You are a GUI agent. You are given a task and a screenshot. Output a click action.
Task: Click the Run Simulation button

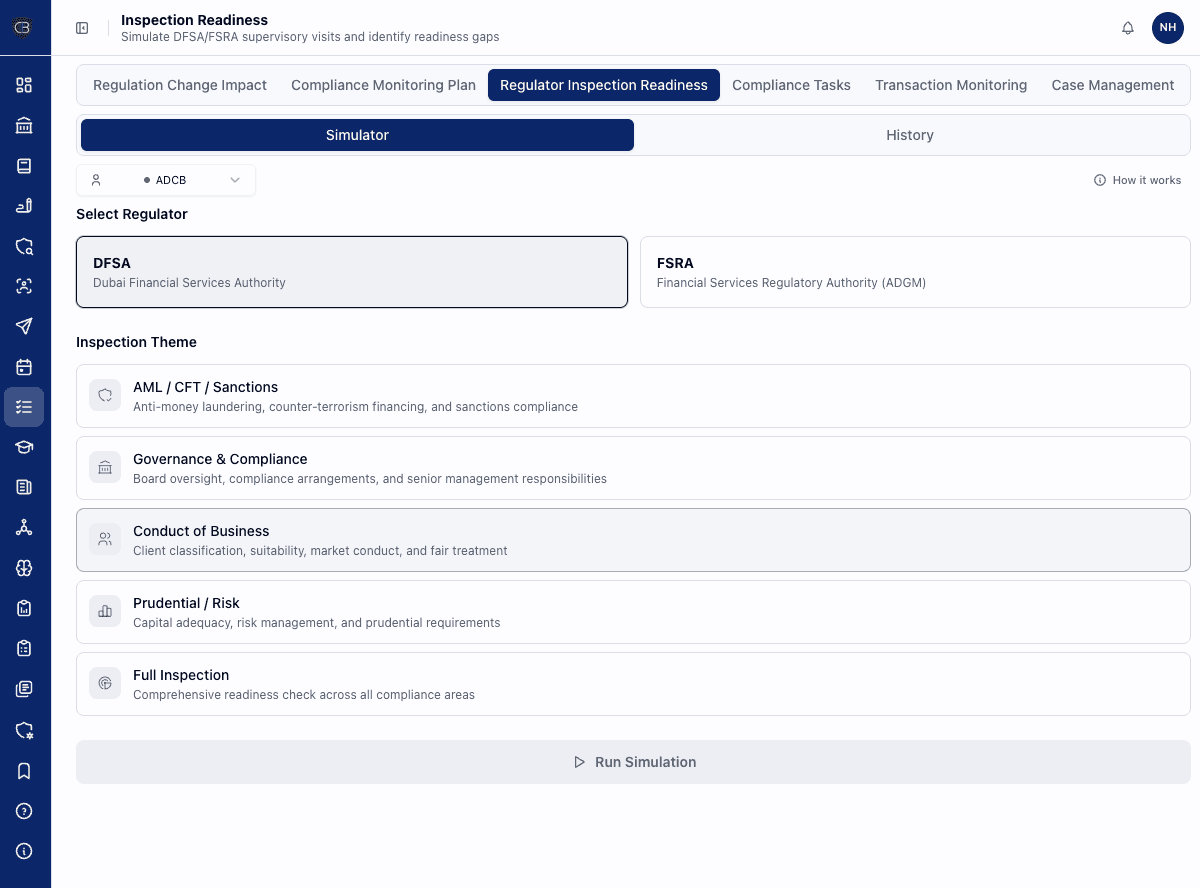click(633, 761)
